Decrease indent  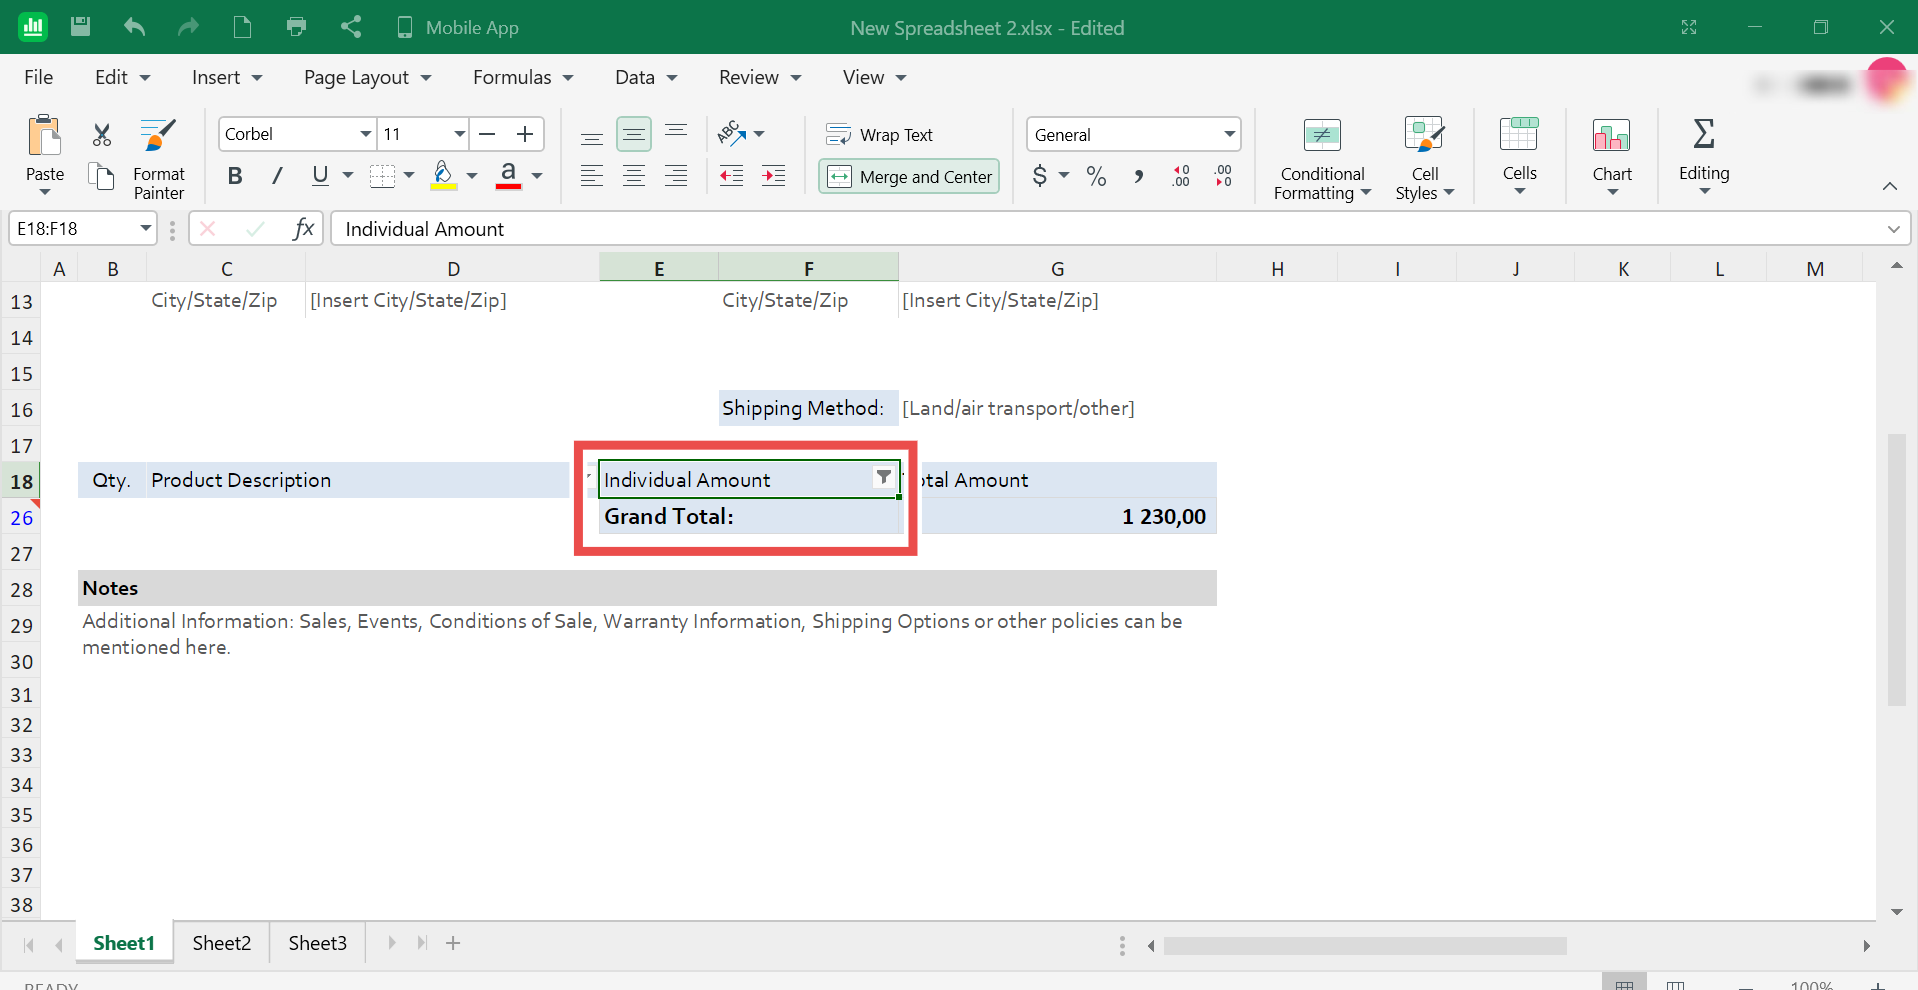[x=732, y=176]
